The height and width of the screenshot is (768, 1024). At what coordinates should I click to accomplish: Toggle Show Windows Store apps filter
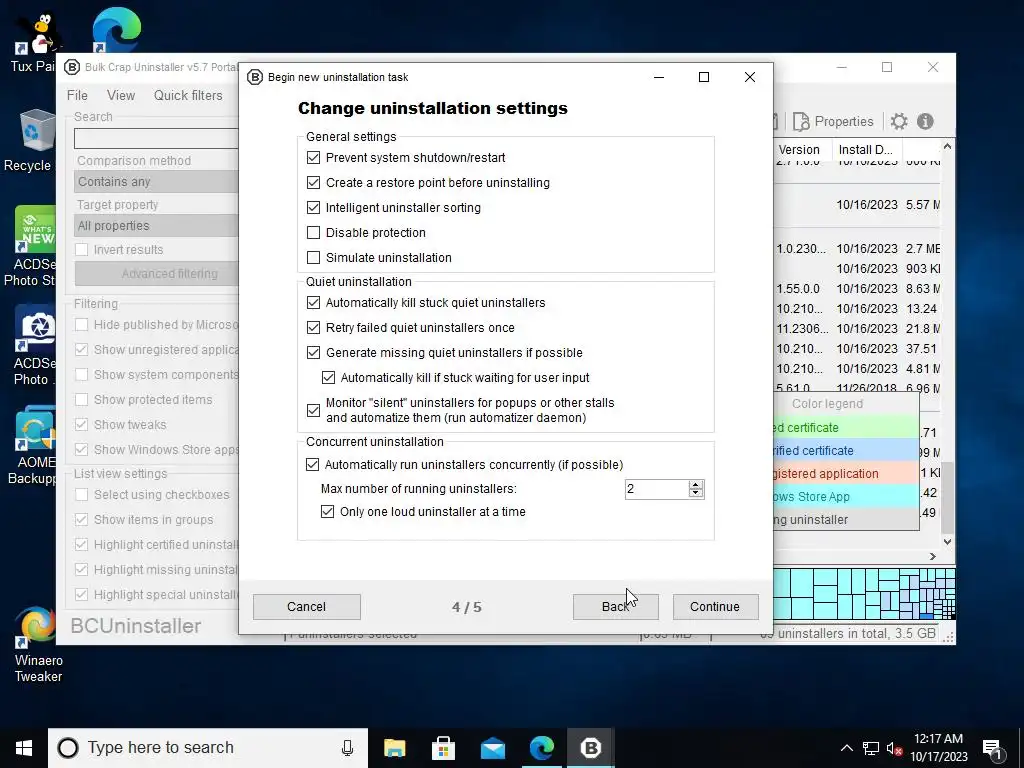(x=82, y=449)
